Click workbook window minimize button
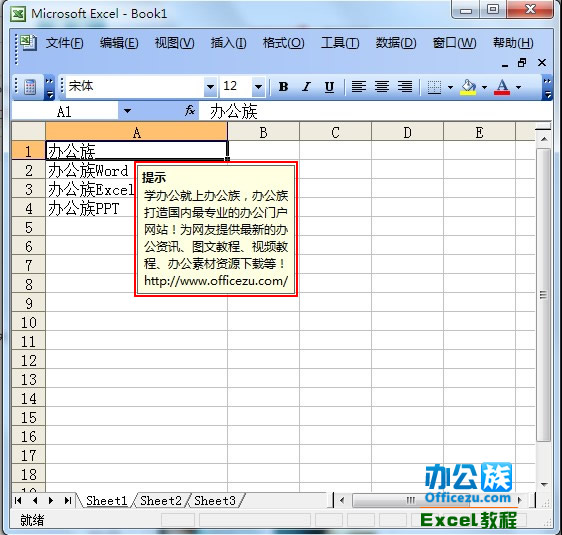 point(505,65)
